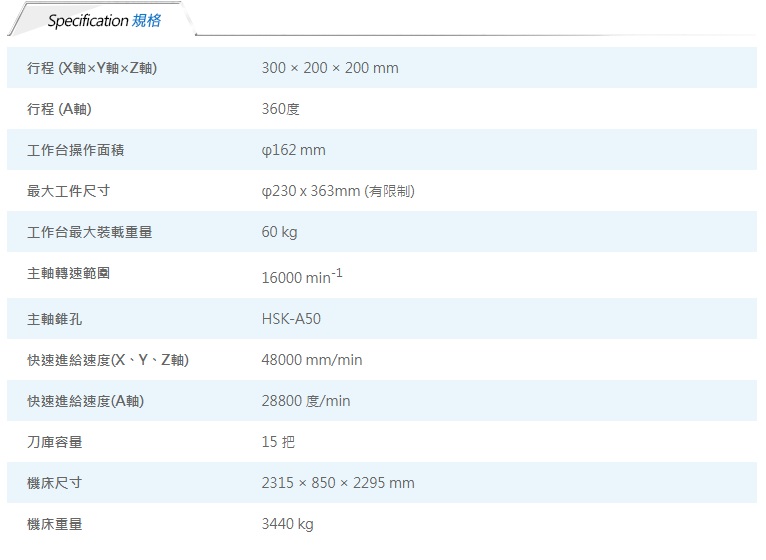Click the 主軸錐孔 label

click(x=54, y=320)
